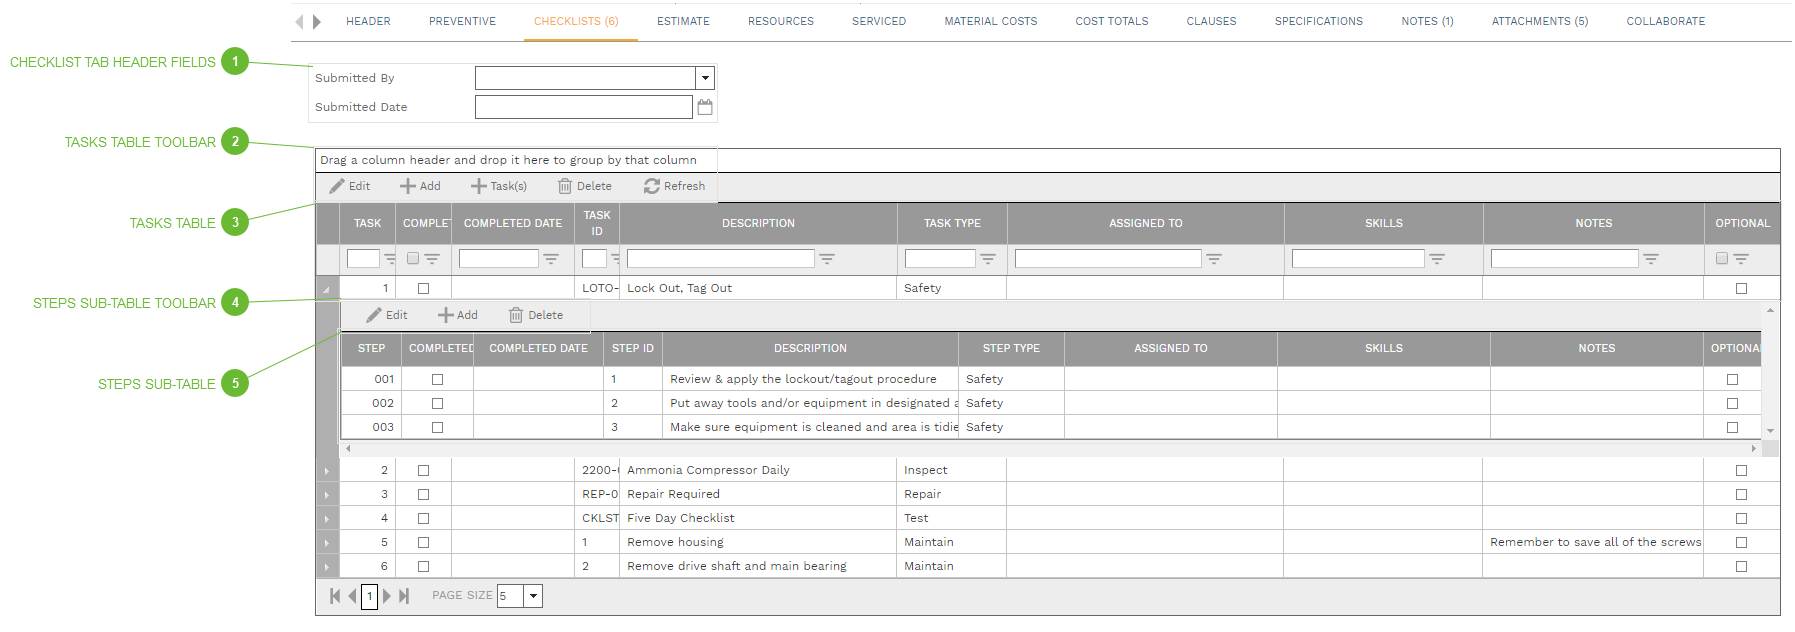Image resolution: width=1795 pixels, height=632 pixels.
Task: Toggle Completed checkbox for Ammonia Compressor Daily
Action: (x=423, y=470)
